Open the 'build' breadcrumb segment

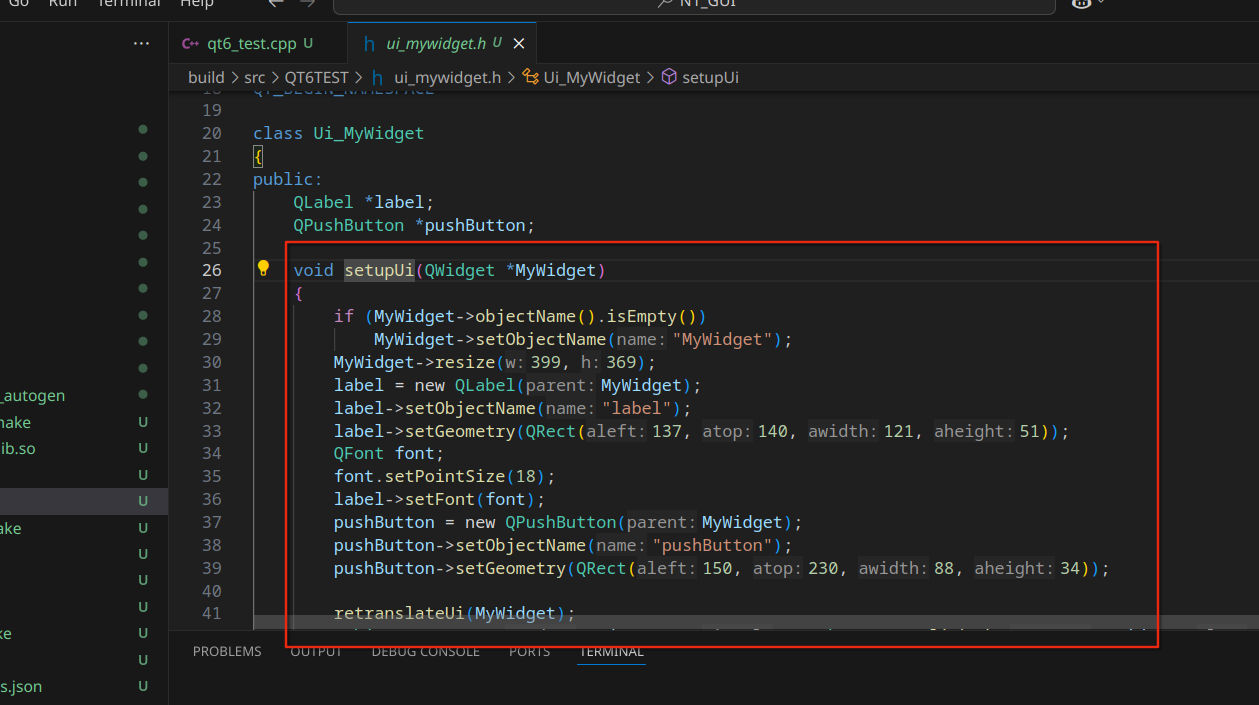click(206, 77)
